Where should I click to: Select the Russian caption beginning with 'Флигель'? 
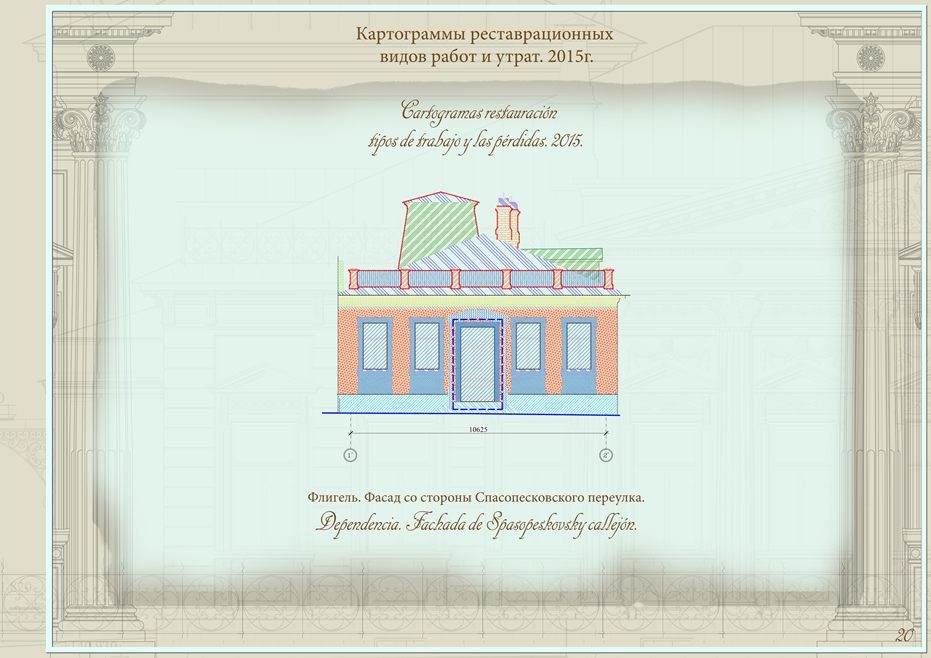click(477, 496)
